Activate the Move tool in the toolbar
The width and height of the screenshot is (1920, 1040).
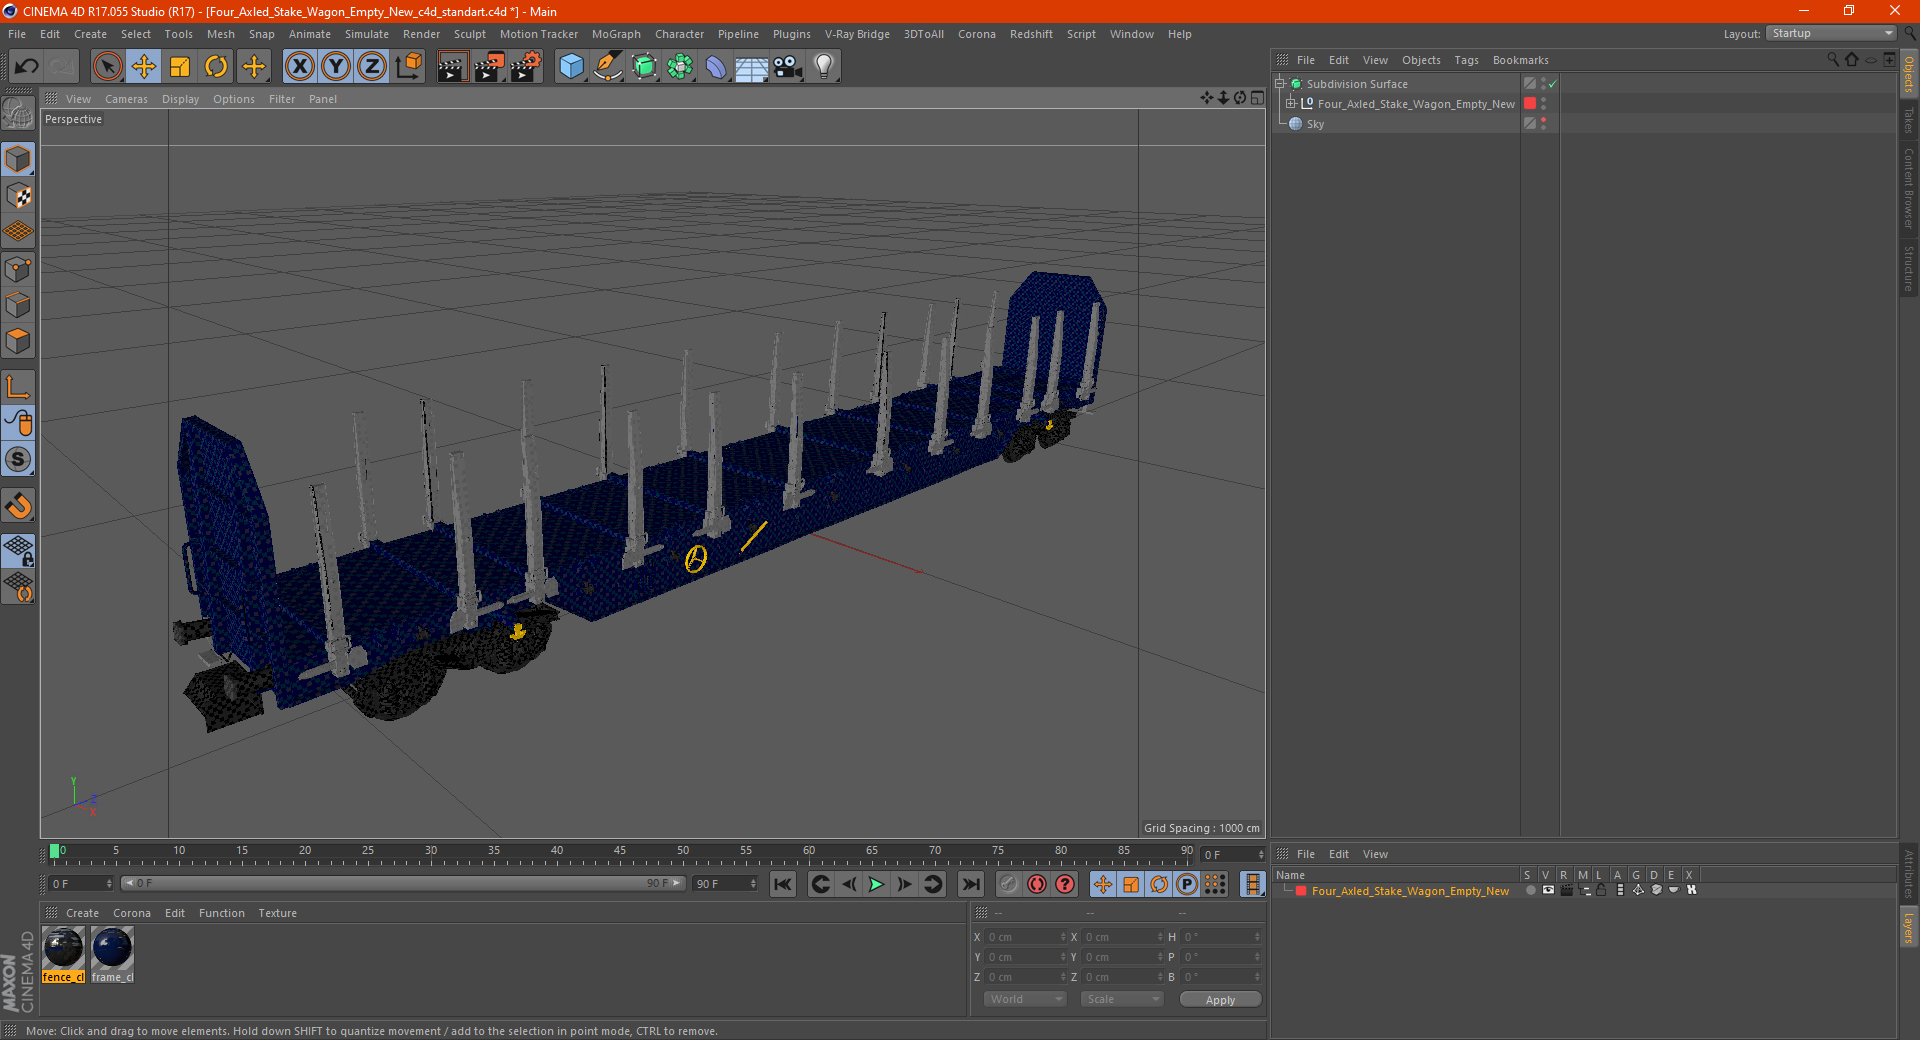[144, 67]
